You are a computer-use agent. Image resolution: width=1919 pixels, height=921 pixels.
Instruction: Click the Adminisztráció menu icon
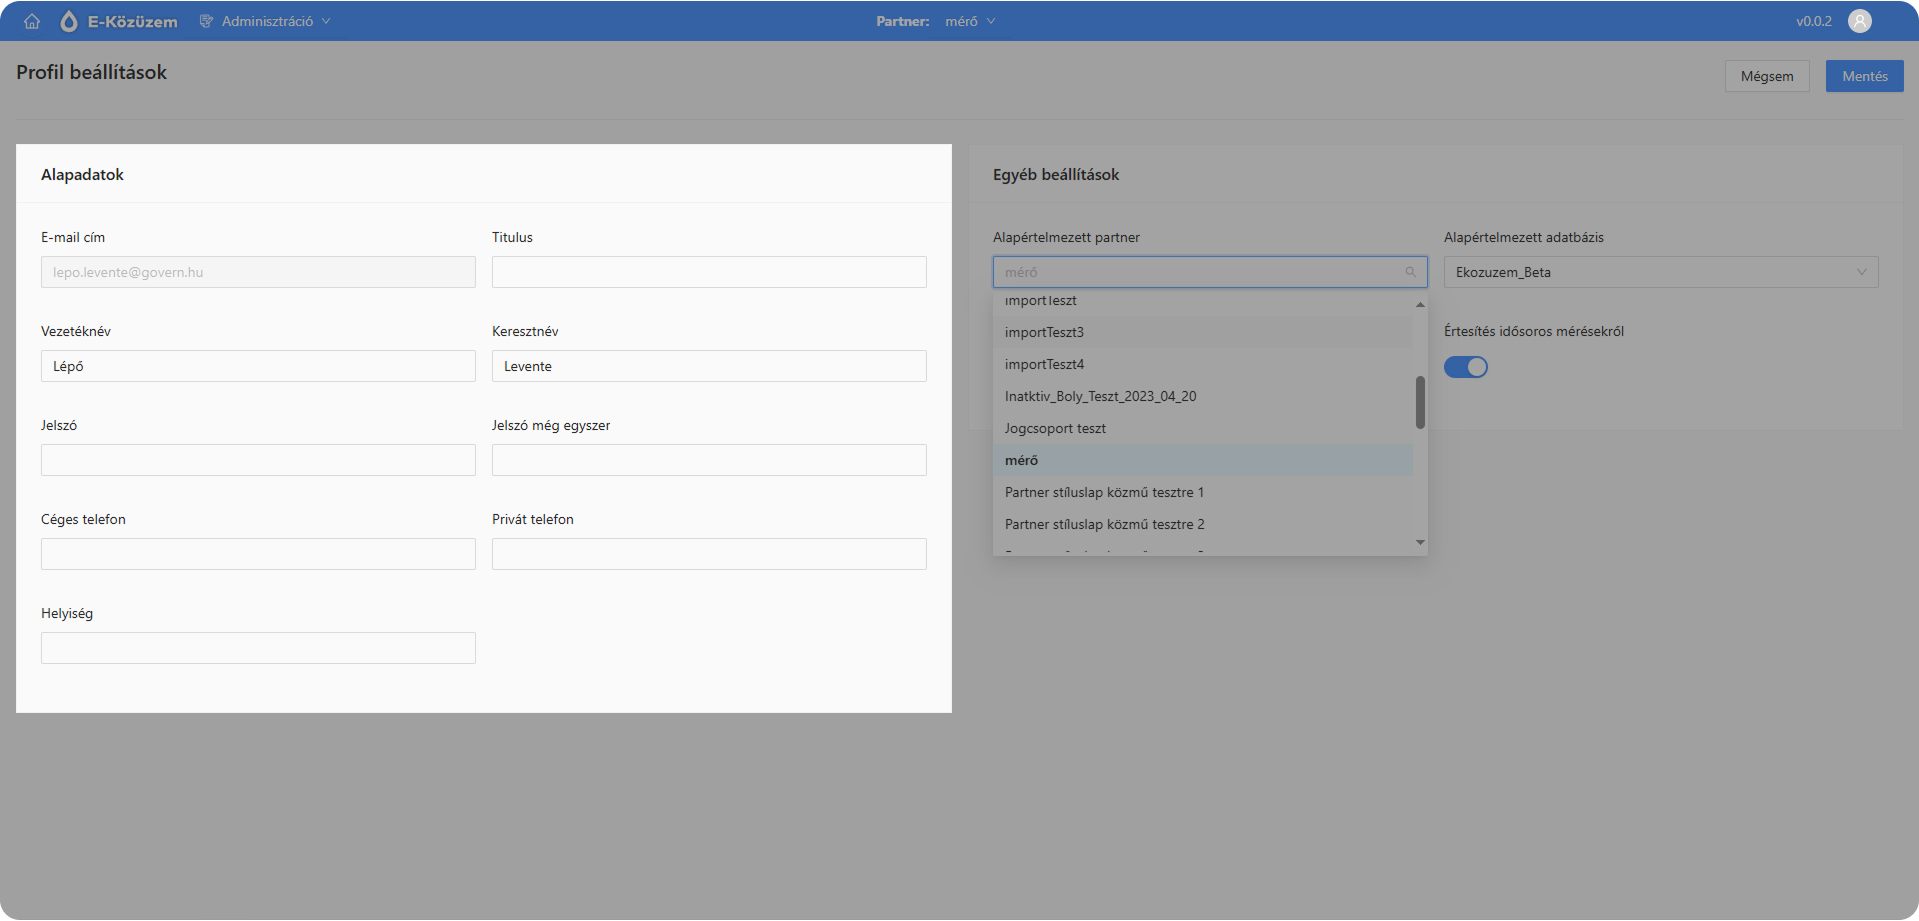coord(206,21)
